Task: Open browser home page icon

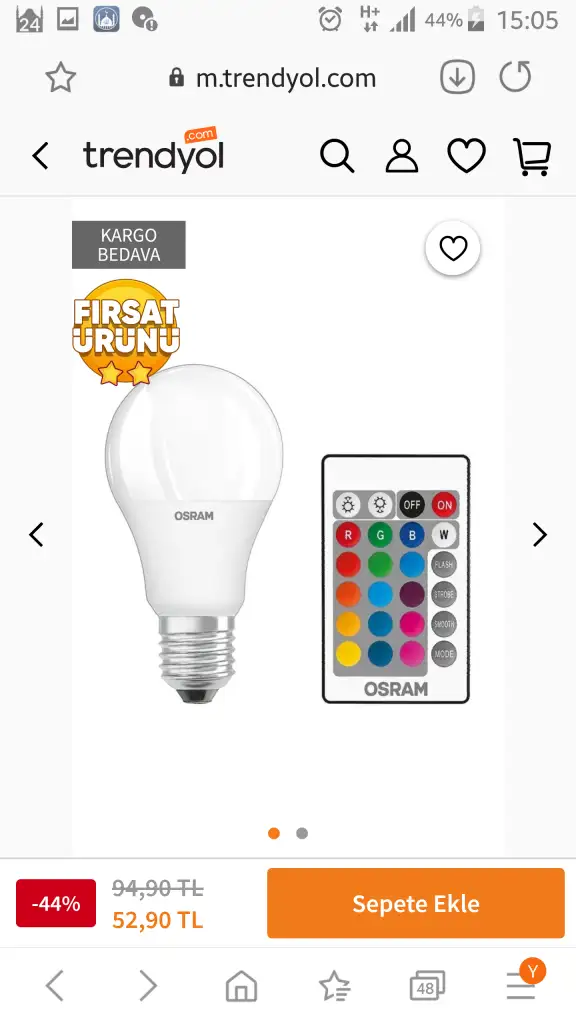Action: 241,985
